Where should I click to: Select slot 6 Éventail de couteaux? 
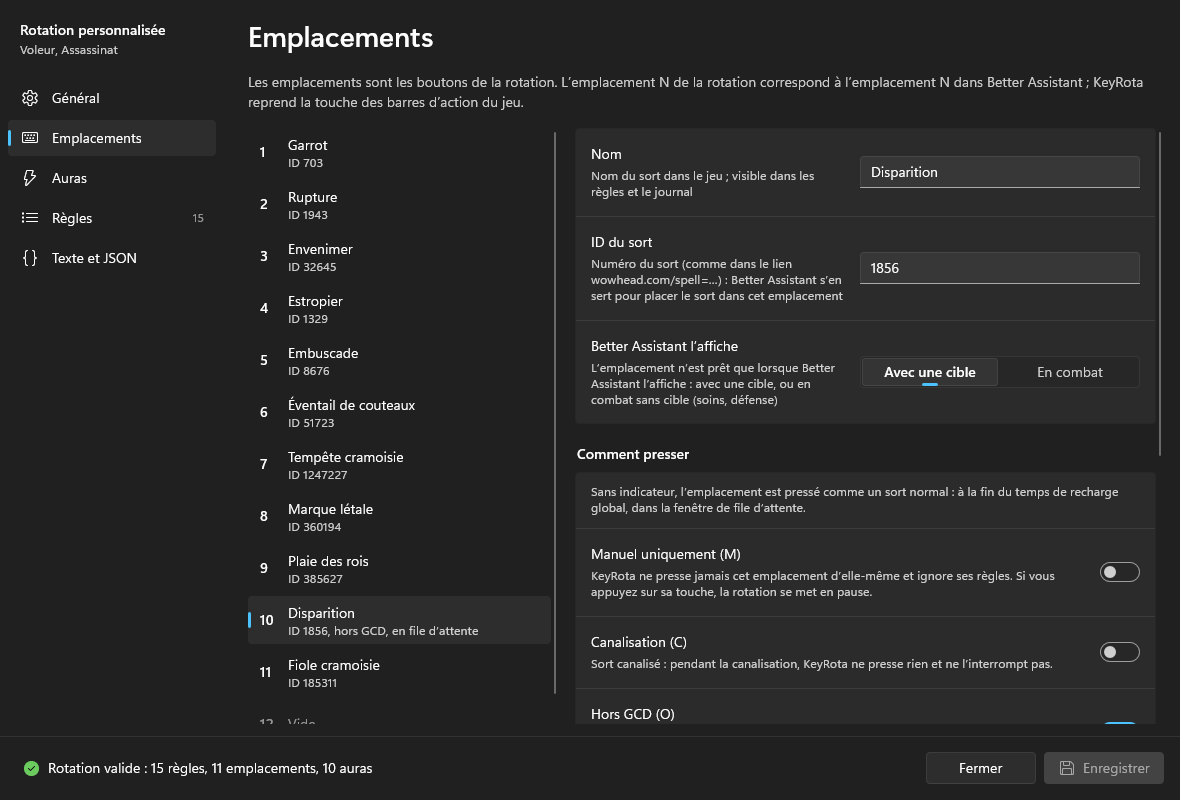400,412
